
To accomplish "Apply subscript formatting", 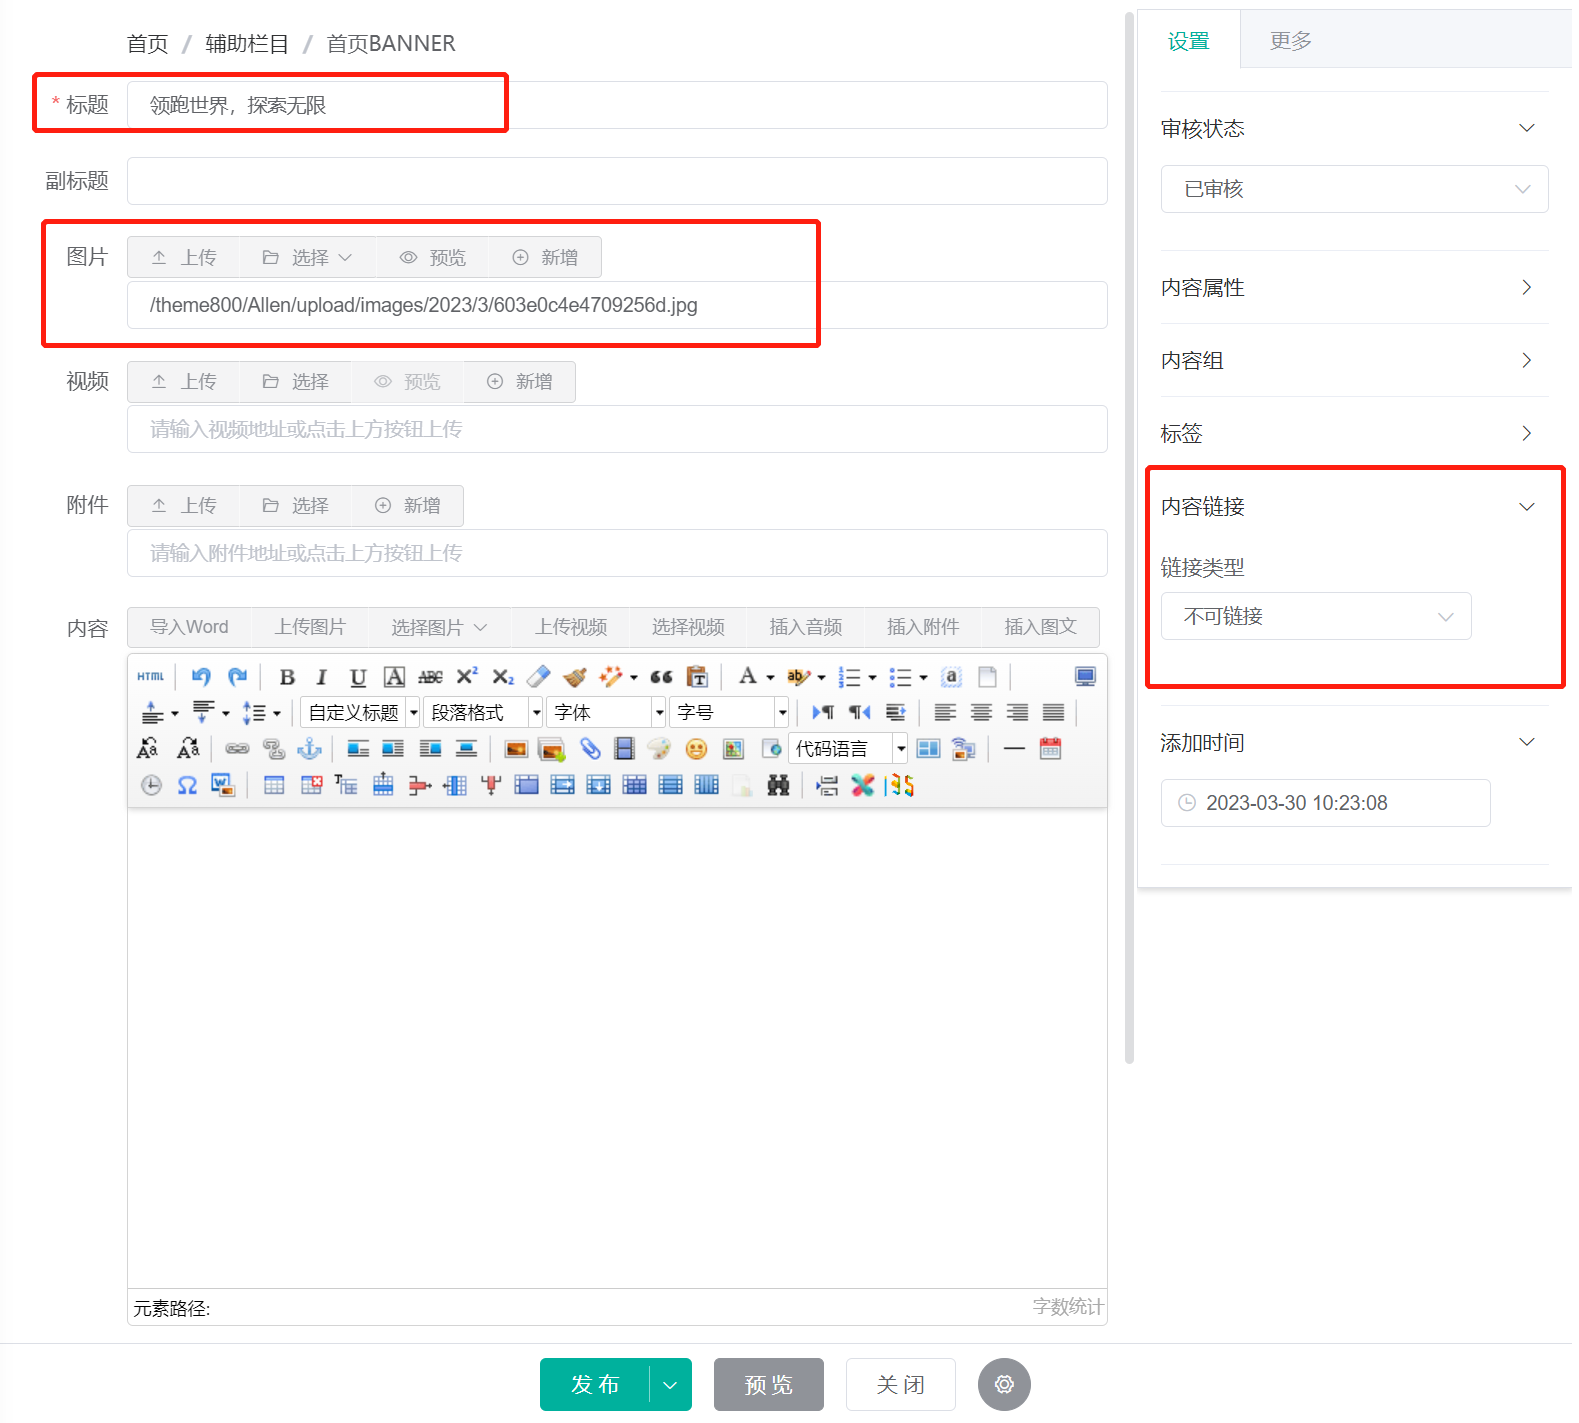I will pos(503,677).
